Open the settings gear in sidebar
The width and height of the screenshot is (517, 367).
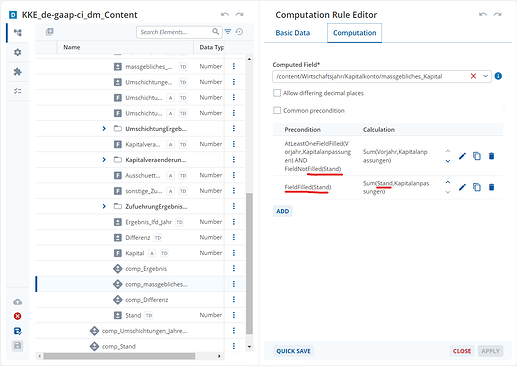(x=17, y=52)
